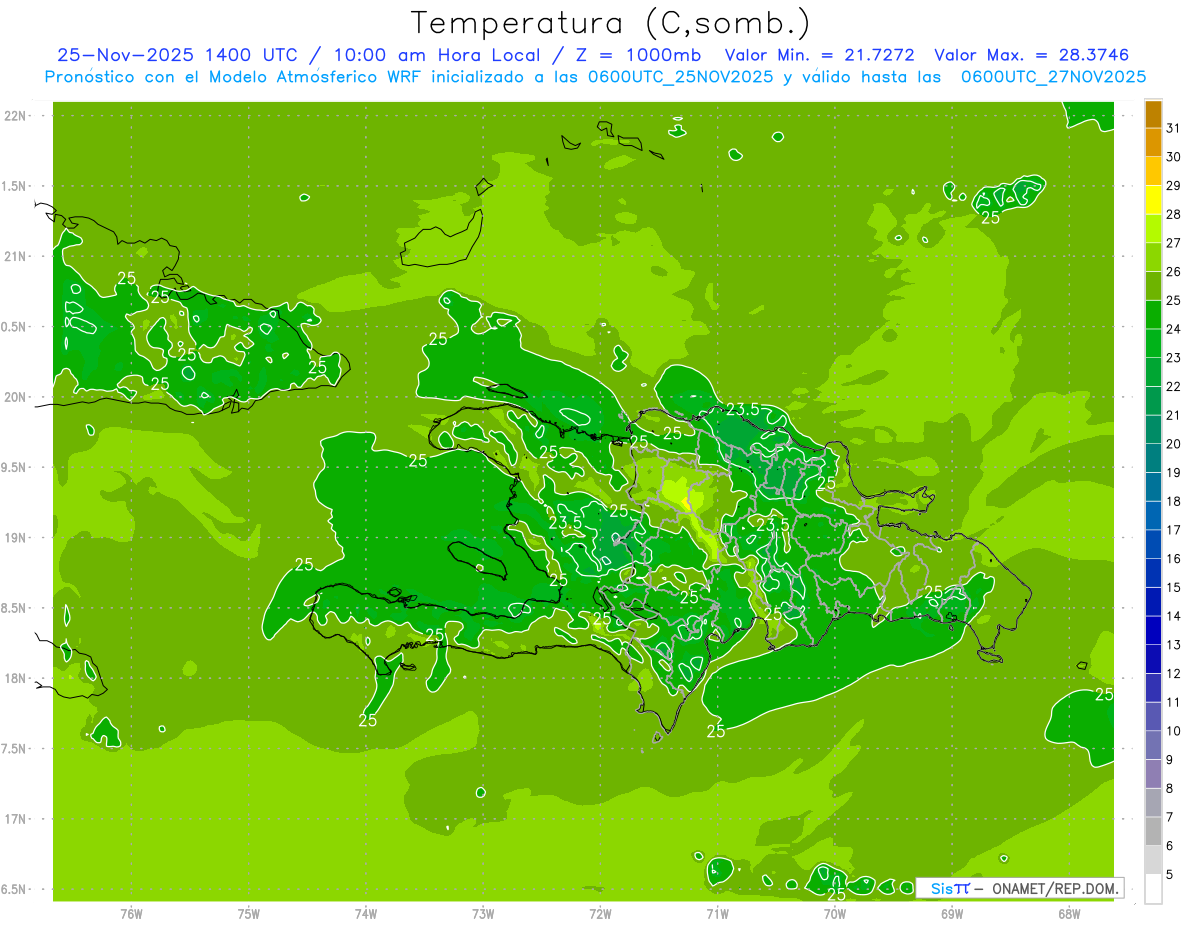Screen dimensions: 1200x927
Task: Click the "SisPI - ONAMET/REP.DOM." credit box
Action: 1019,888
